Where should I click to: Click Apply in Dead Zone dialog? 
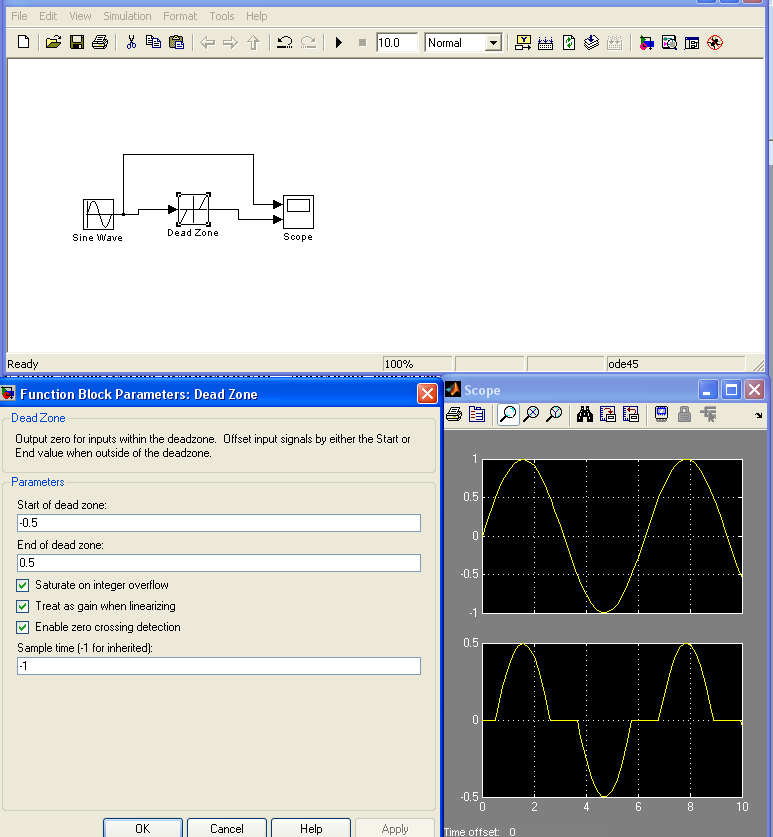[x=395, y=828]
